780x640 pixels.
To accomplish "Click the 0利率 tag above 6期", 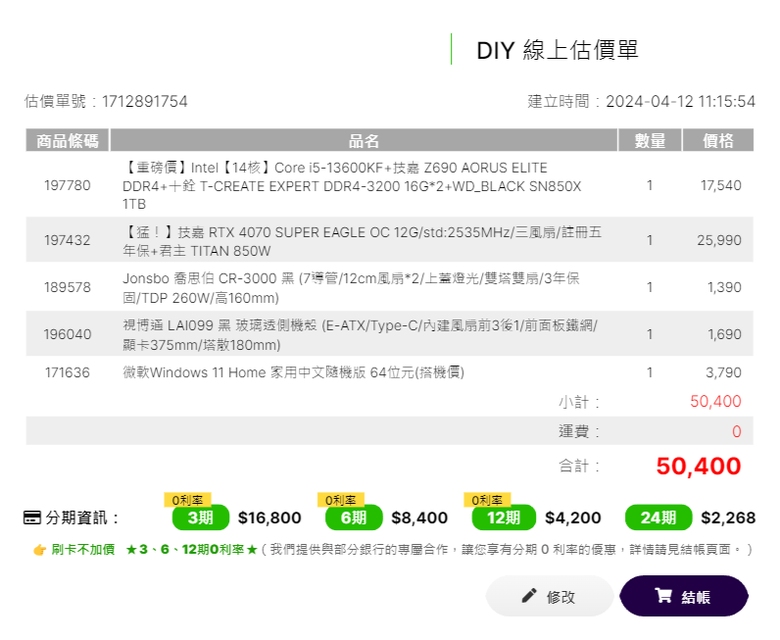I will 341,500.
